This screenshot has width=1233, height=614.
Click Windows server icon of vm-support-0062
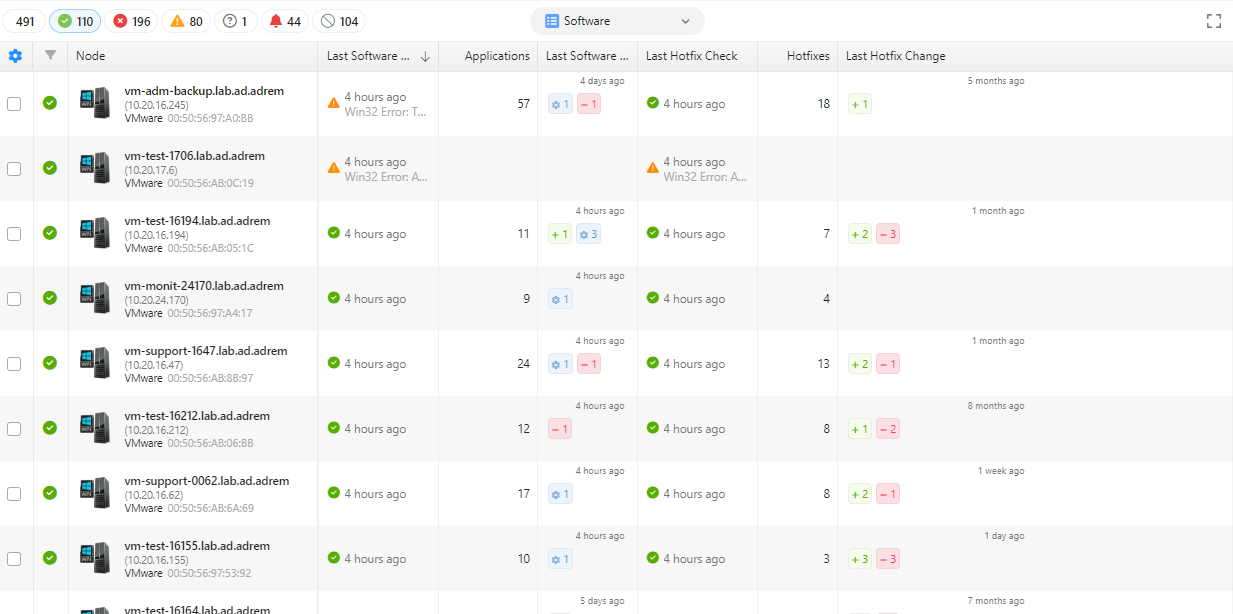(x=95, y=493)
